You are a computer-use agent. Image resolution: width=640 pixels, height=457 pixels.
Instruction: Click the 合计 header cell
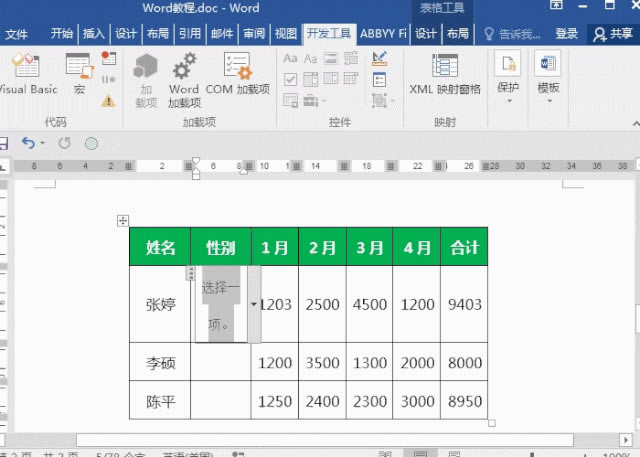click(x=464, y=247)
